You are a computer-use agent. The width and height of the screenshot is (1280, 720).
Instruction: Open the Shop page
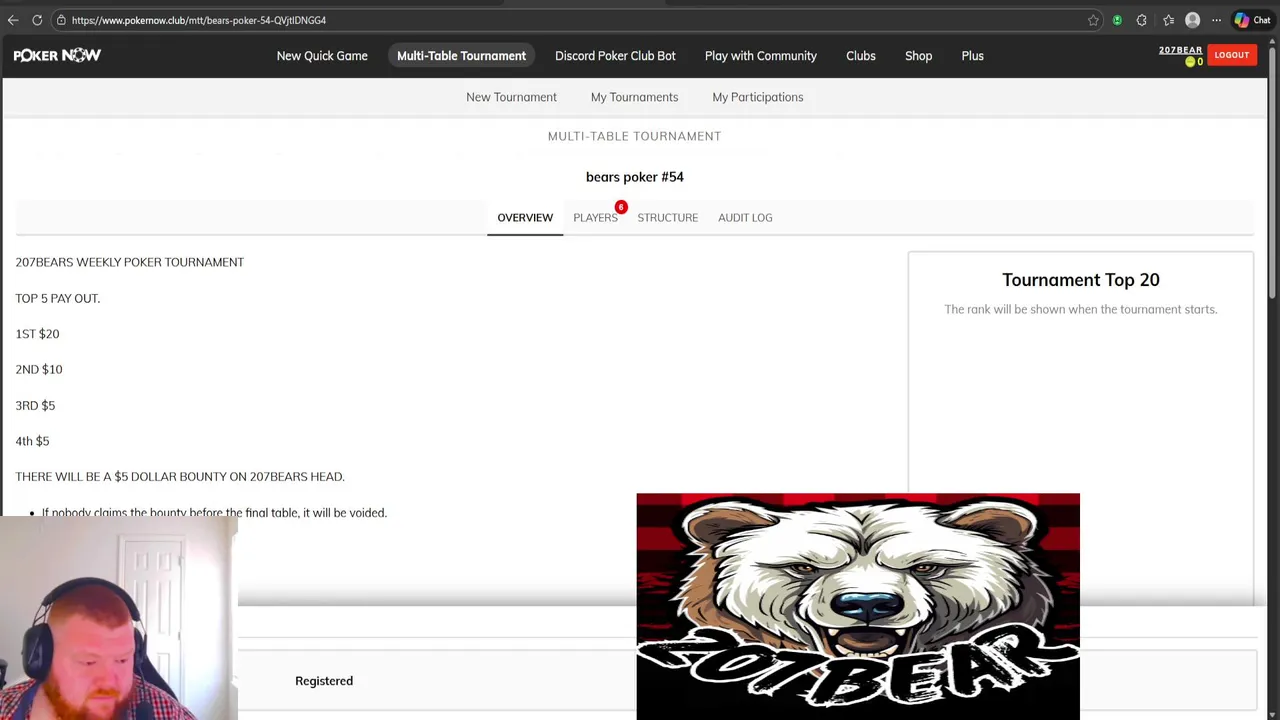click(x=918, y=56)
